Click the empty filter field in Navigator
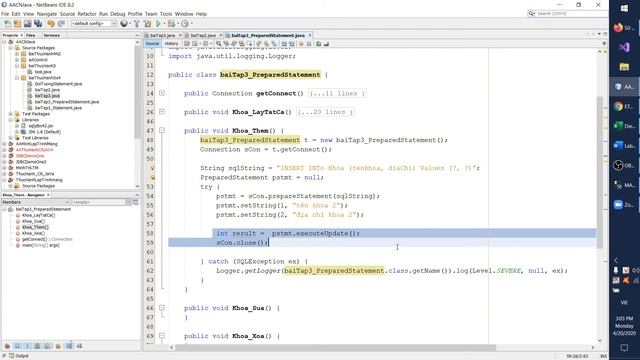This screenshot has height=360, width=640. tap(98, 202)
